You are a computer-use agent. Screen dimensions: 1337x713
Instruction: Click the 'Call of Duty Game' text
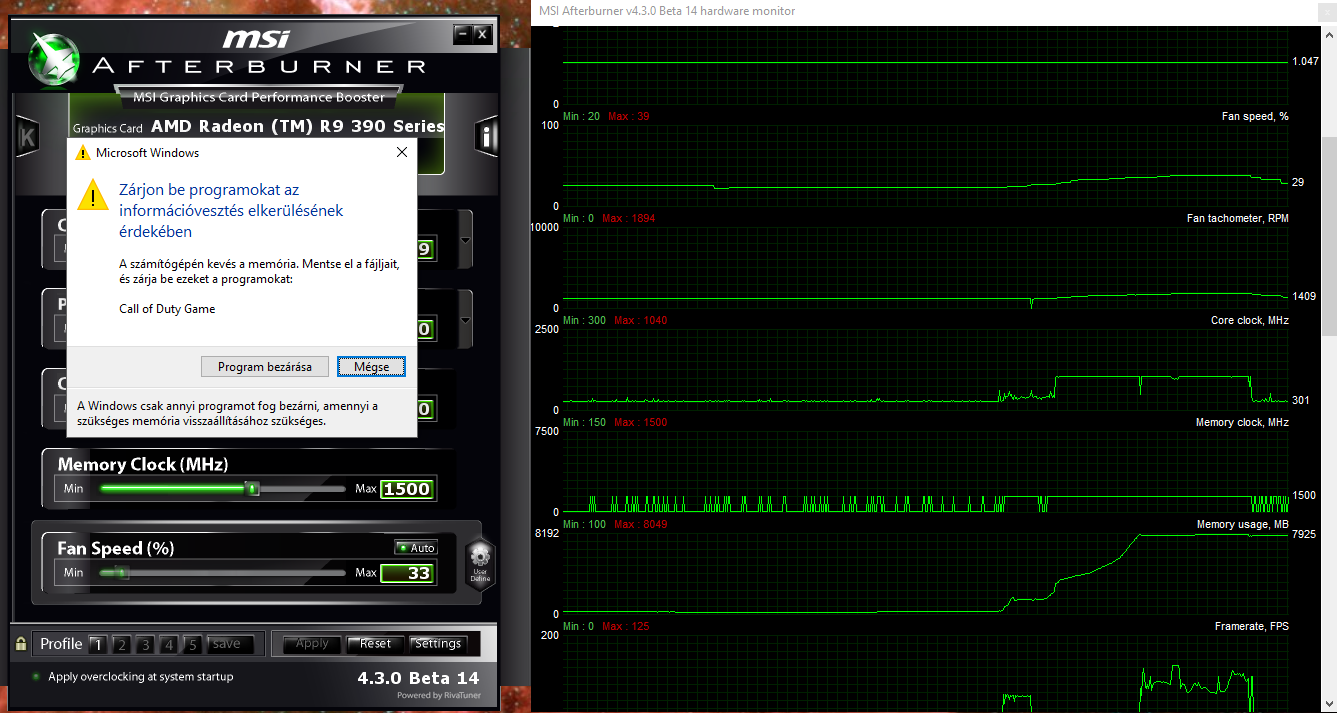[167, 309]
